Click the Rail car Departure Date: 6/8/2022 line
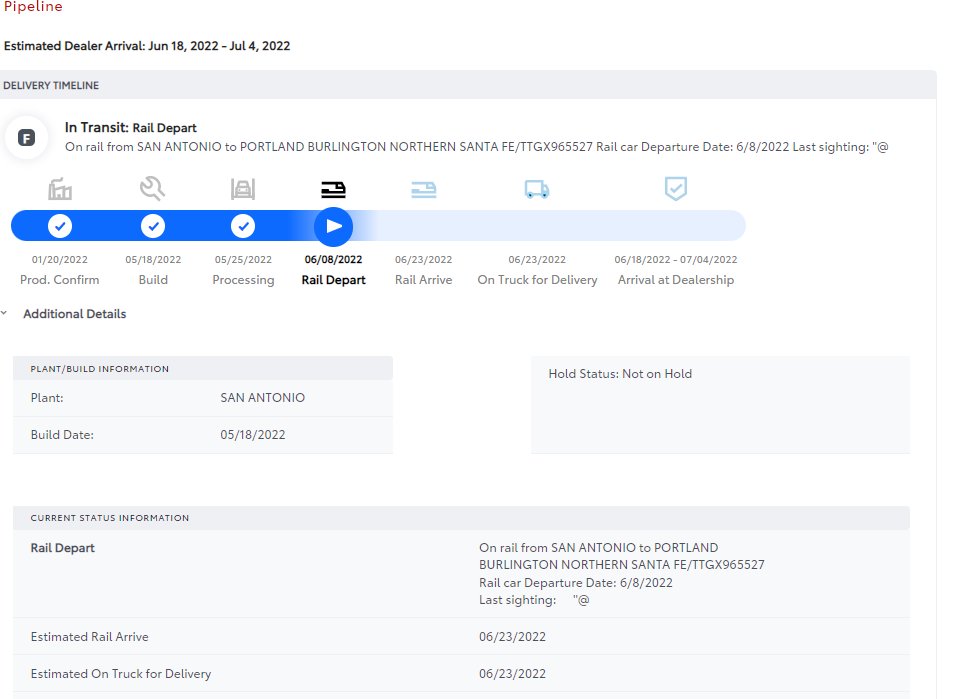 click(575, 582)
